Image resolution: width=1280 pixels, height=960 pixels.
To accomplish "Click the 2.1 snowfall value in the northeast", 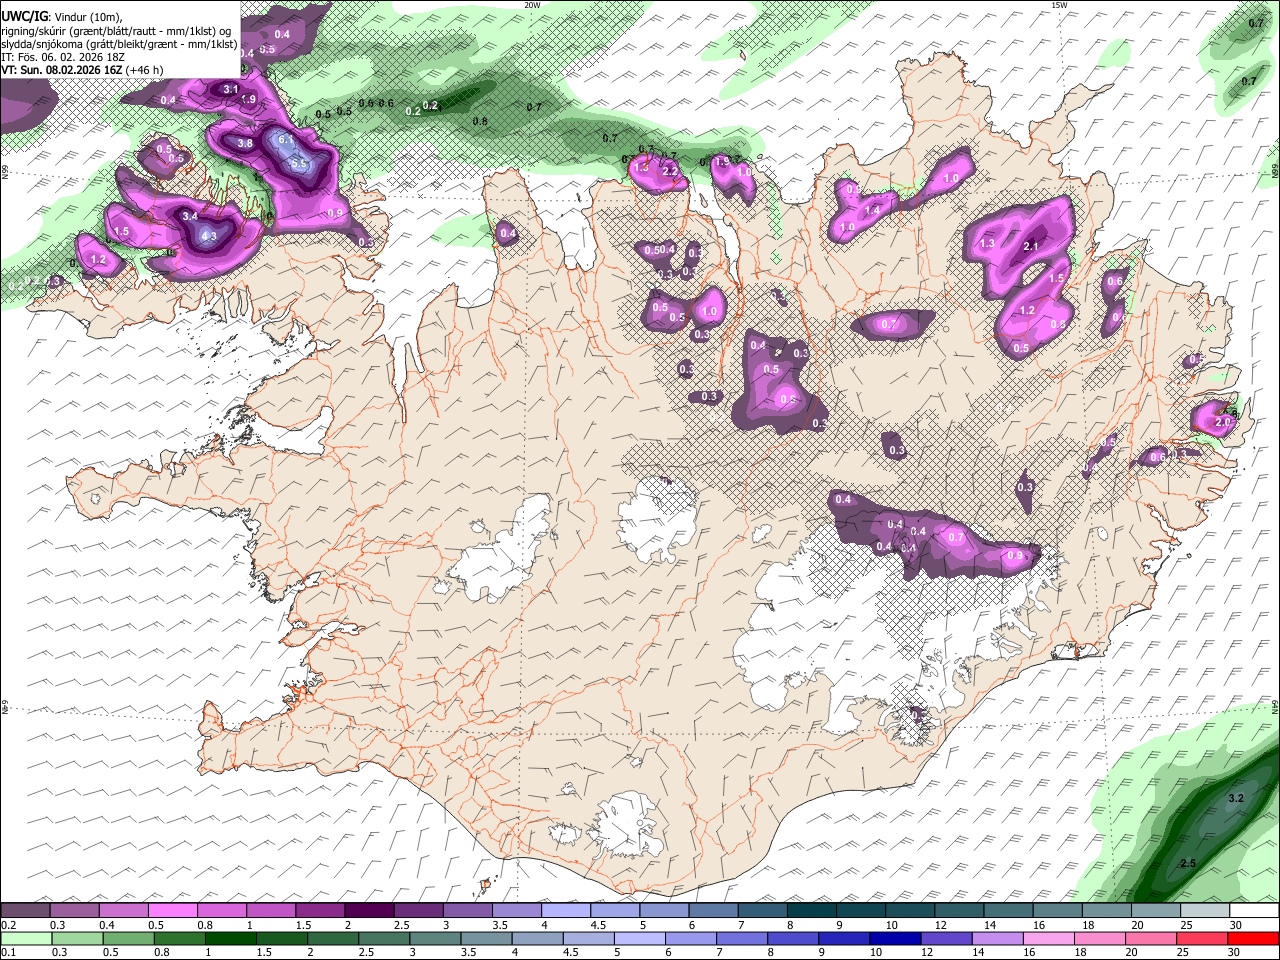I will tap(1033, 246).
